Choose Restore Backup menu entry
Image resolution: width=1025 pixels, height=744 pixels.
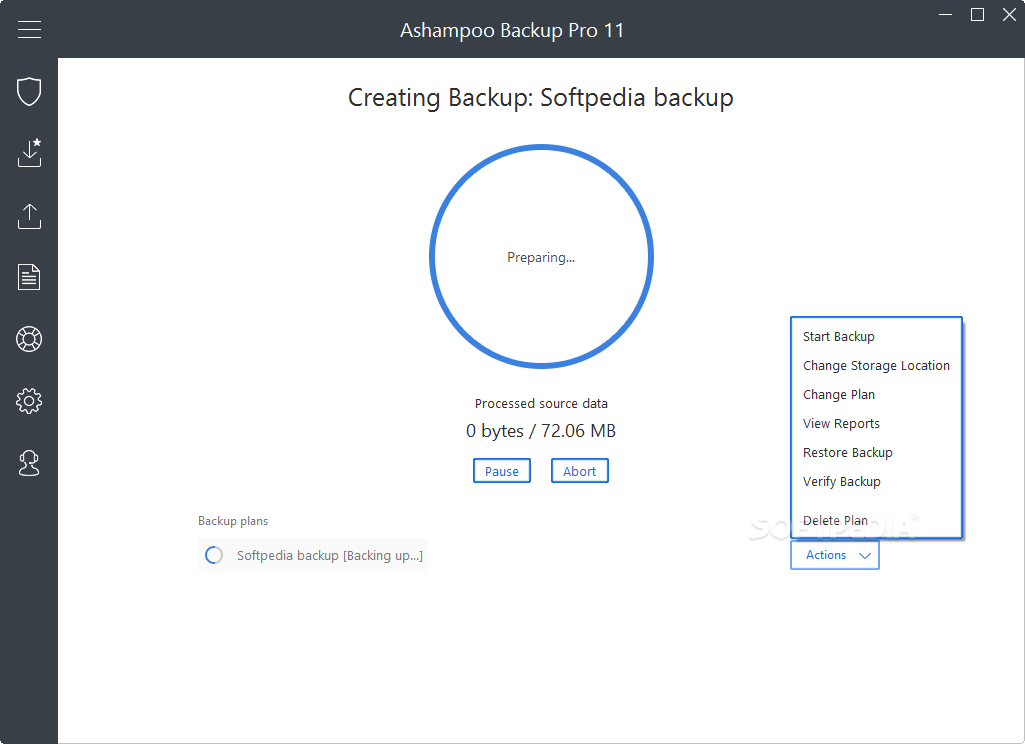(x=847, y=452)
